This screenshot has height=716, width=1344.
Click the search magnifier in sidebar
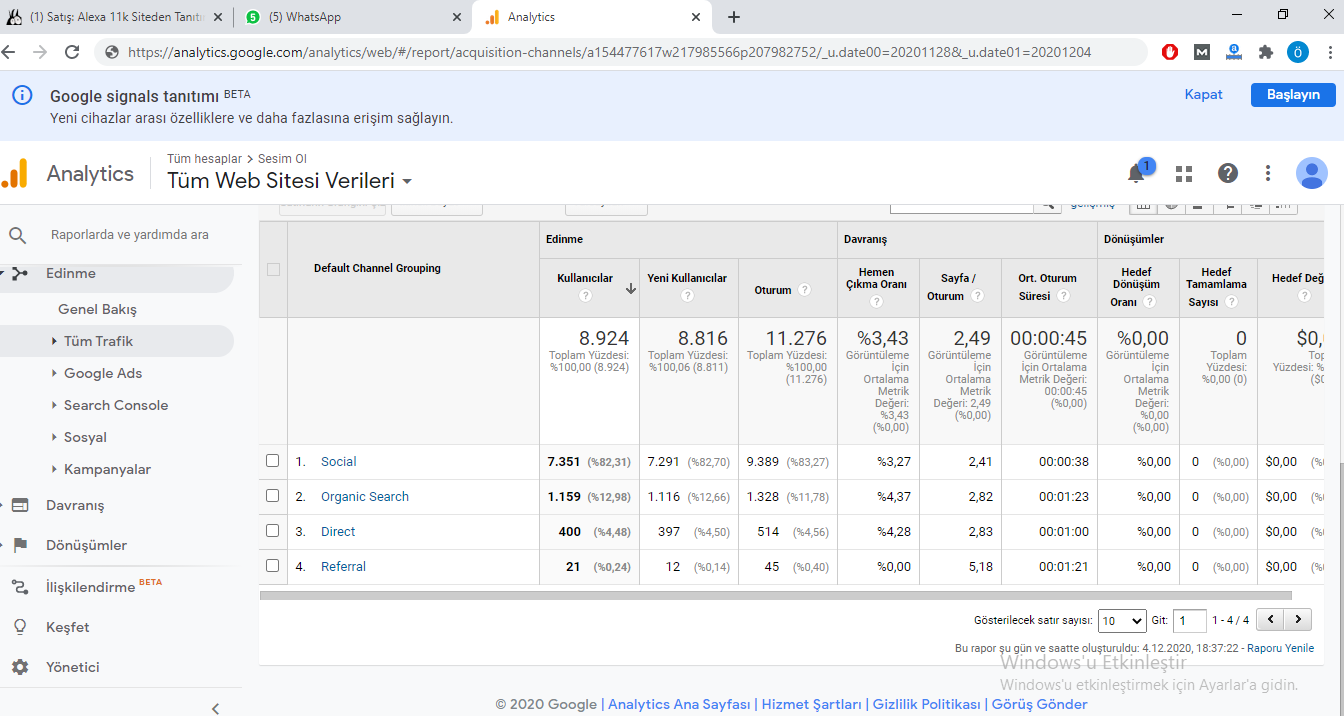click(x=18, y=235)
